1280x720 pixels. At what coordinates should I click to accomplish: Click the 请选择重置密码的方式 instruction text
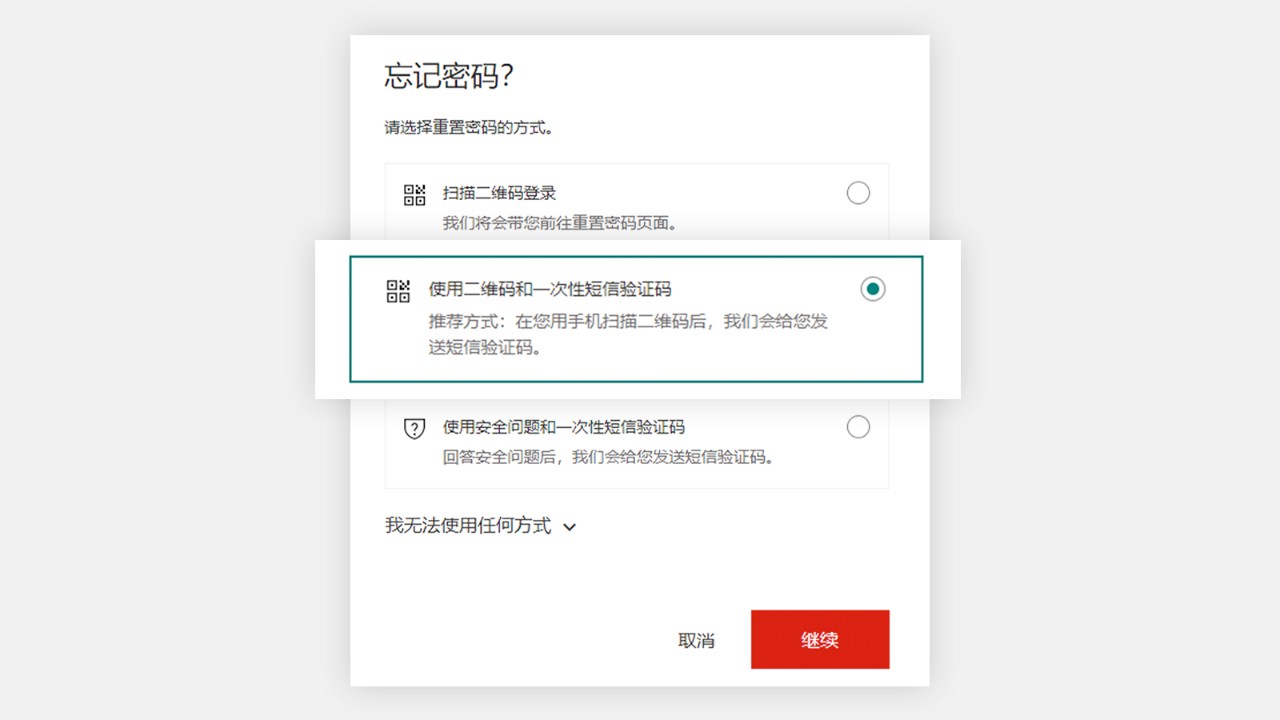[469, 128]
